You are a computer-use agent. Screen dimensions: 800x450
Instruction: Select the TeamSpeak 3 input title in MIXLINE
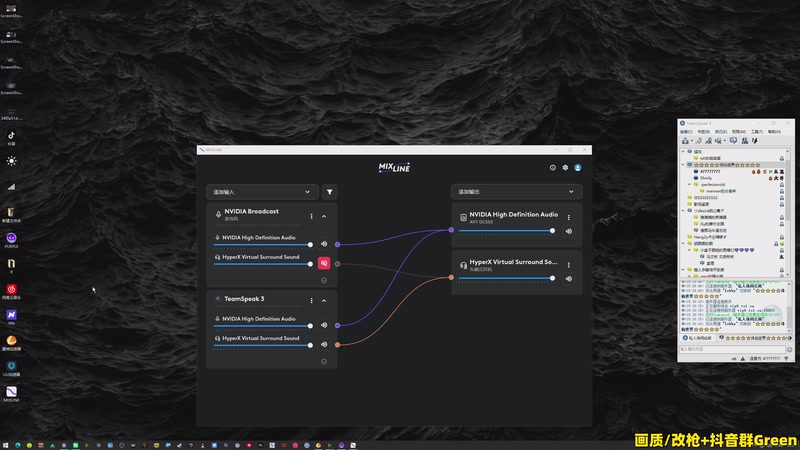[244, 298]
